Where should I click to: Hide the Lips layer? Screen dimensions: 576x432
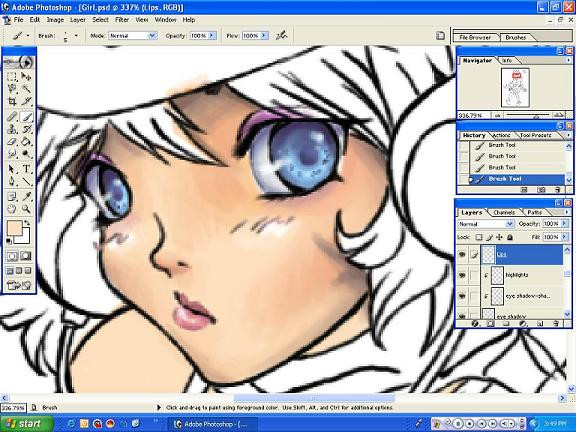pyautogui.click(x=462, y=254)
